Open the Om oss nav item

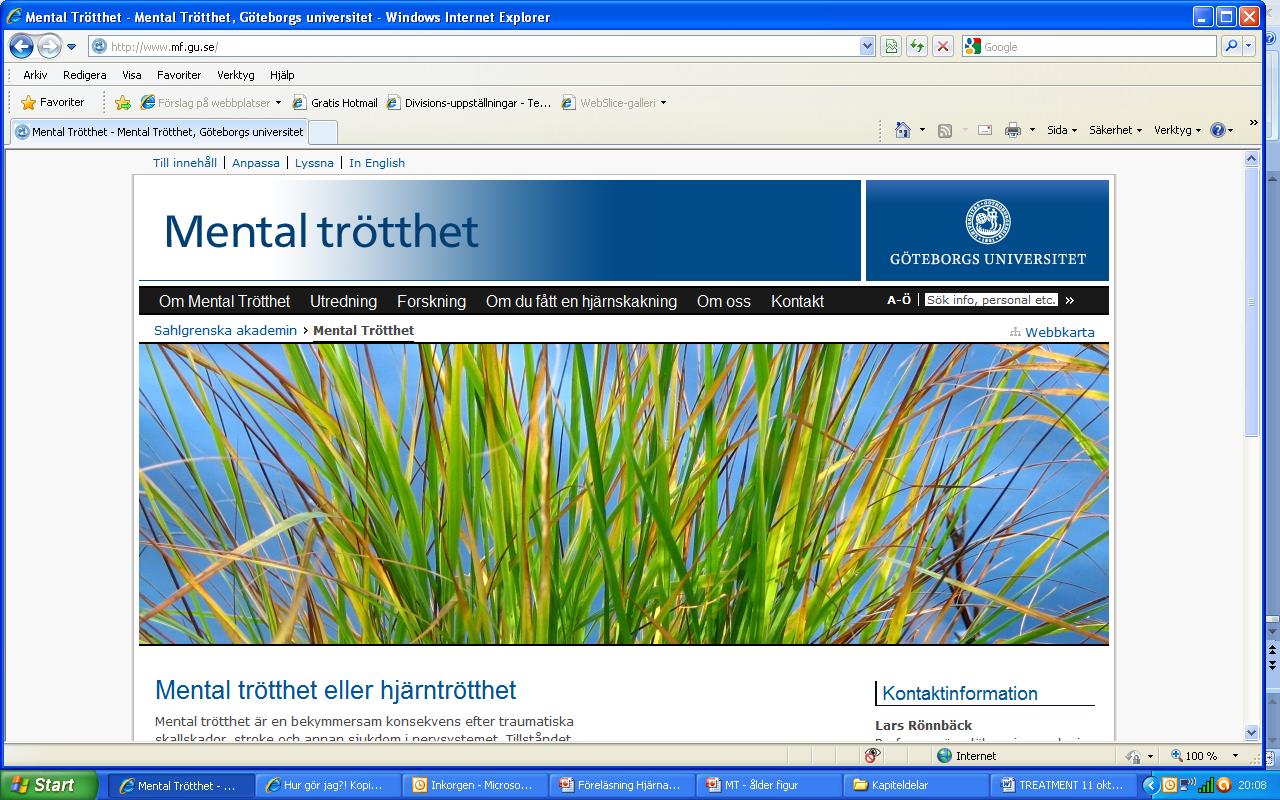click(724, 301)
